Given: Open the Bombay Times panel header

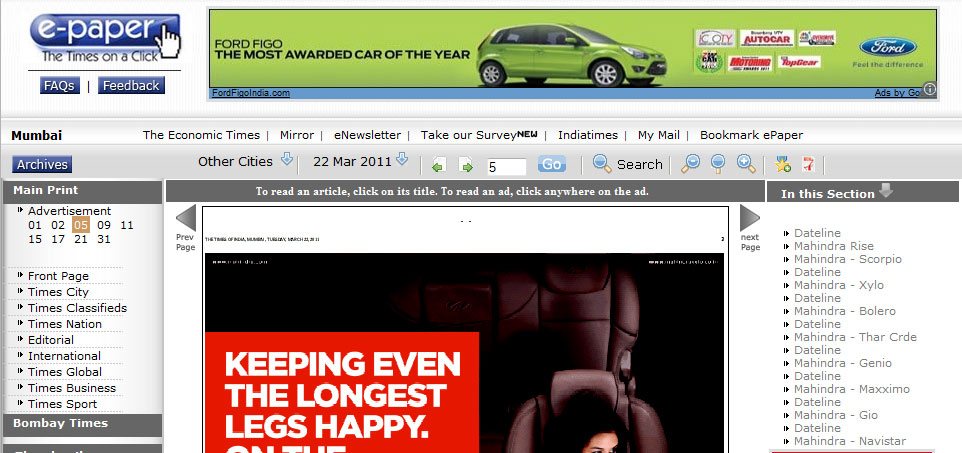Looking at the screenshot, I should tap(82, 424).
